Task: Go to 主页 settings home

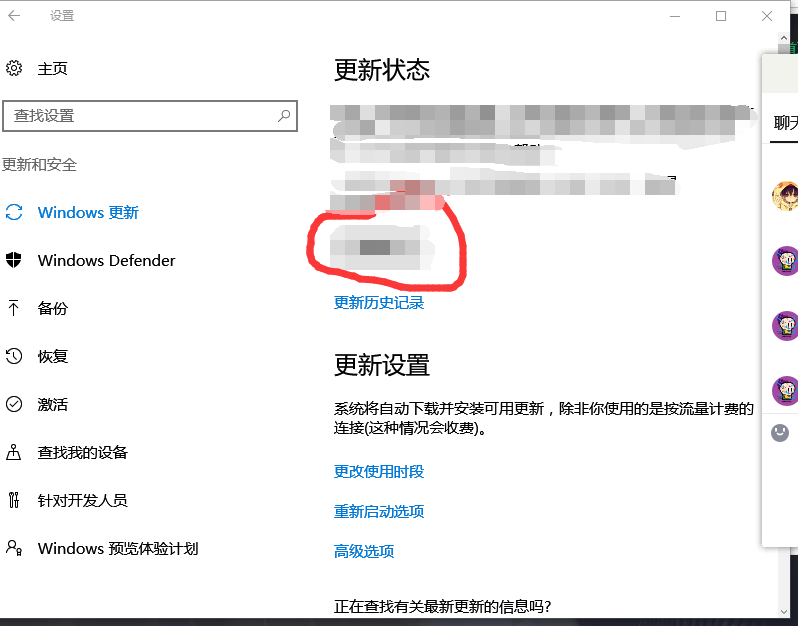Action: pos(52,68)
